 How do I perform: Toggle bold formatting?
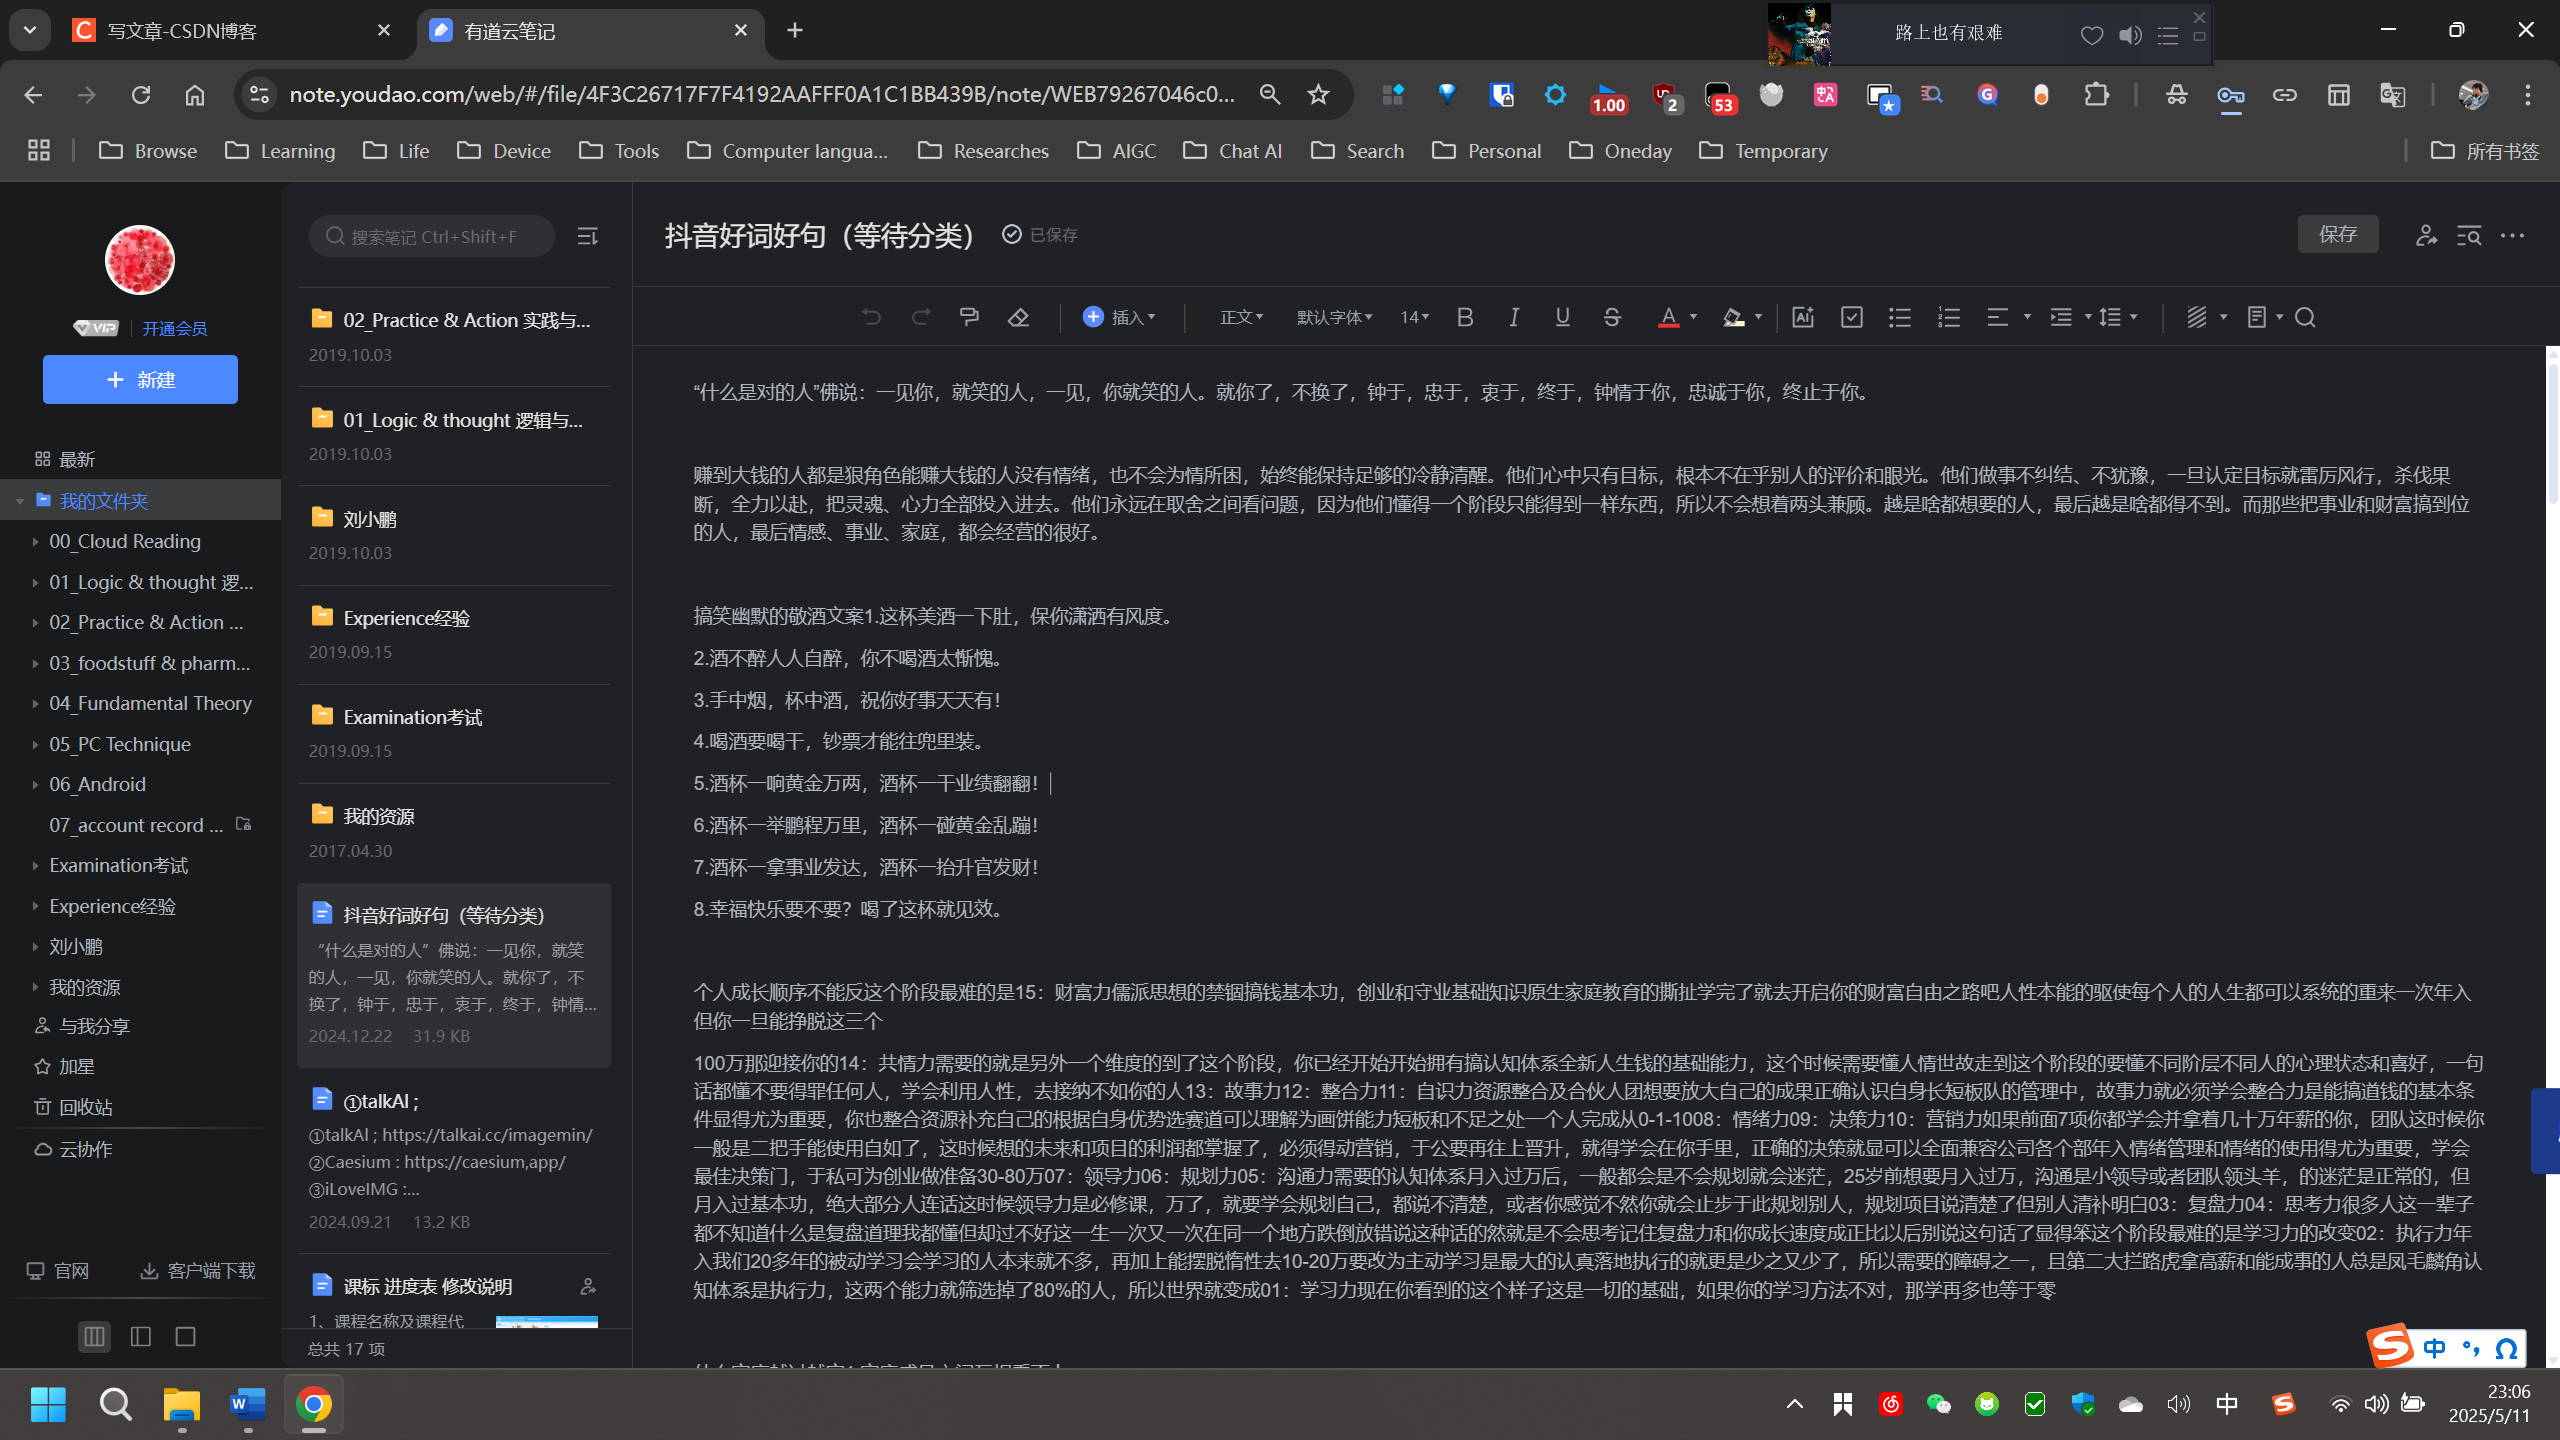point(1465,317)
